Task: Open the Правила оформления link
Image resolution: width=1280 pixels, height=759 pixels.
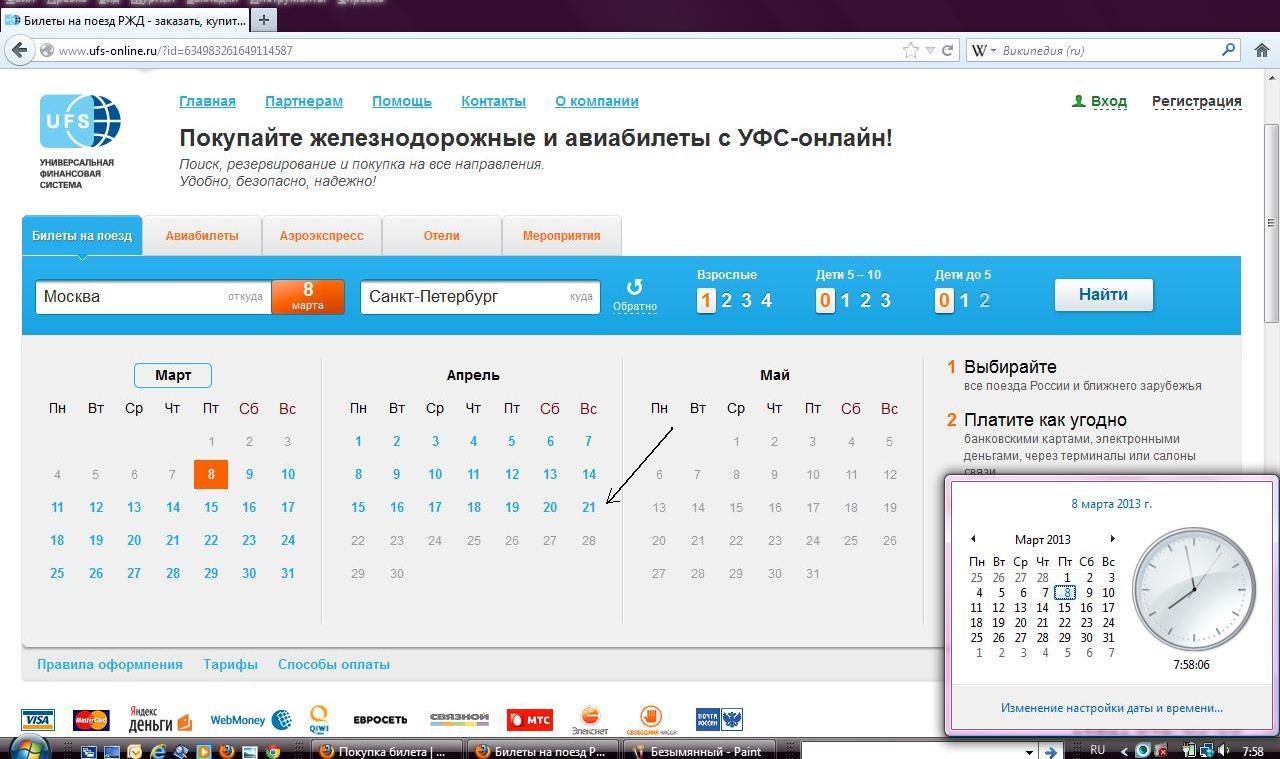Action: [110, 664]
